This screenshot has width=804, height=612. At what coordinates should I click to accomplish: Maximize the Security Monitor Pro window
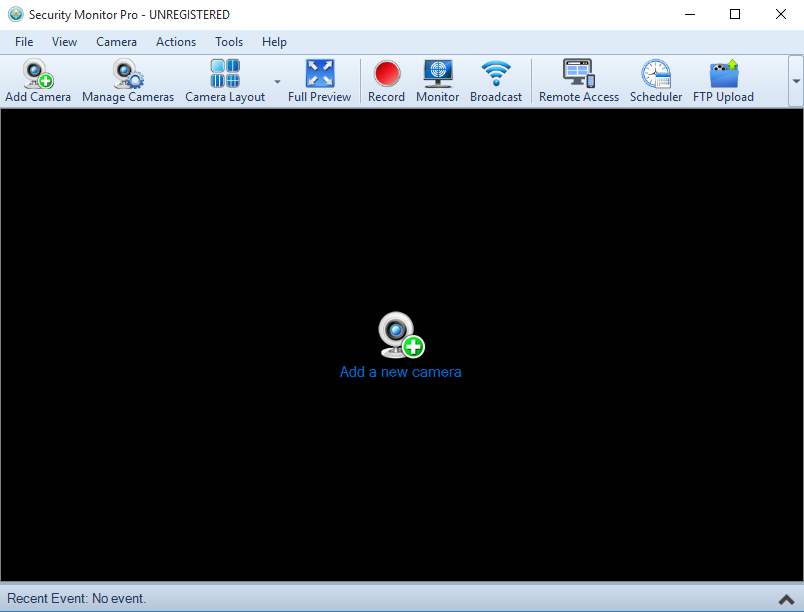coord(735,14)
